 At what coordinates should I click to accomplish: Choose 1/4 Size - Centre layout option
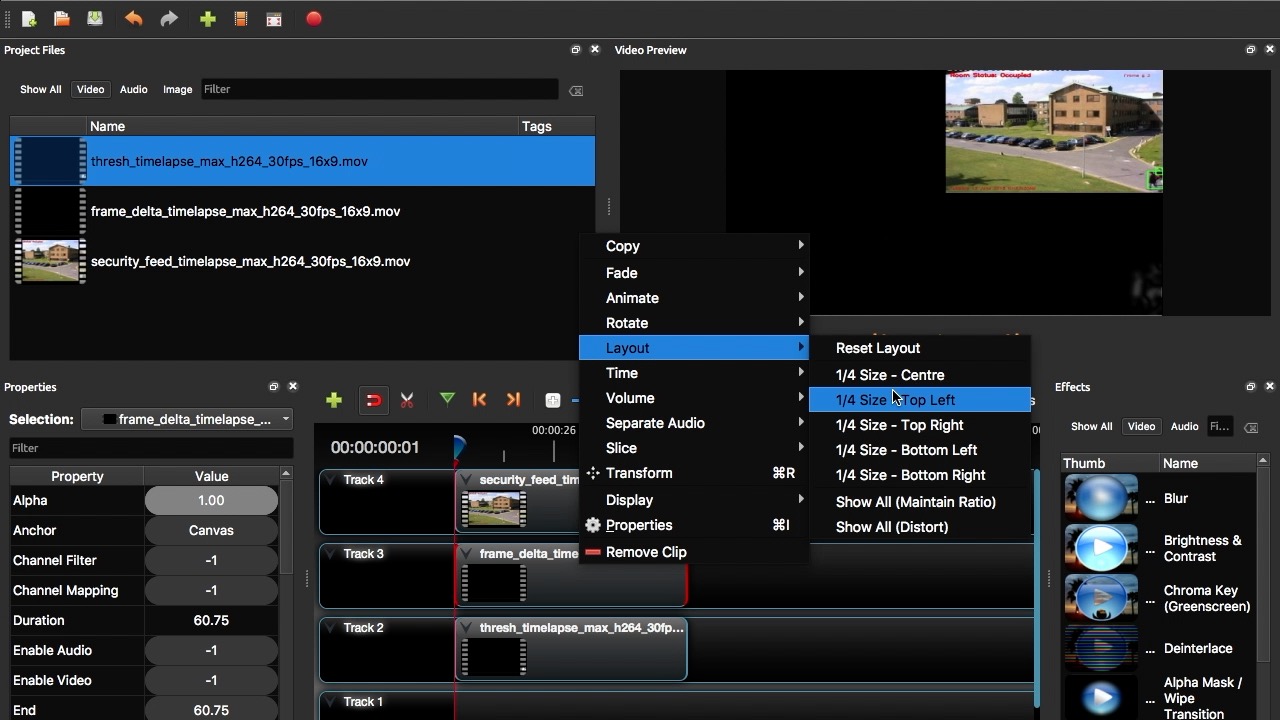coord(889,375)
